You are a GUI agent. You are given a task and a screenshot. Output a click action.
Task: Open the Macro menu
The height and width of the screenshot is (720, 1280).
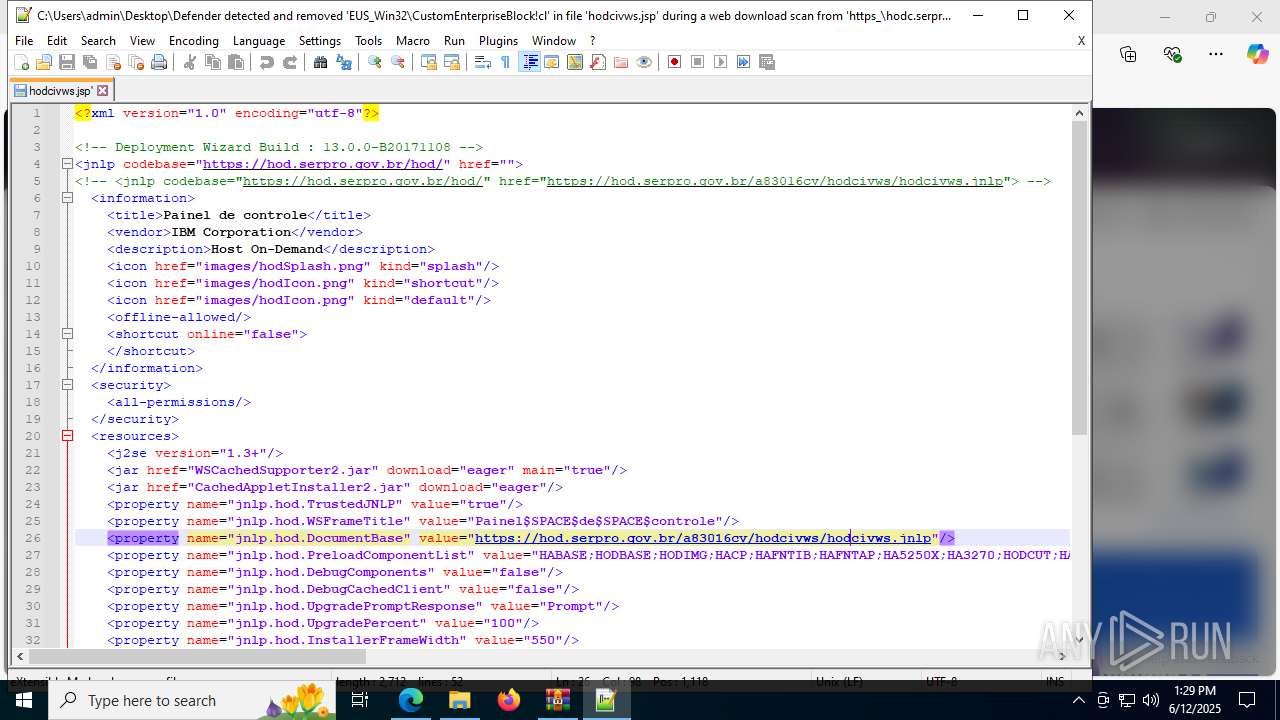pos(412,40)
